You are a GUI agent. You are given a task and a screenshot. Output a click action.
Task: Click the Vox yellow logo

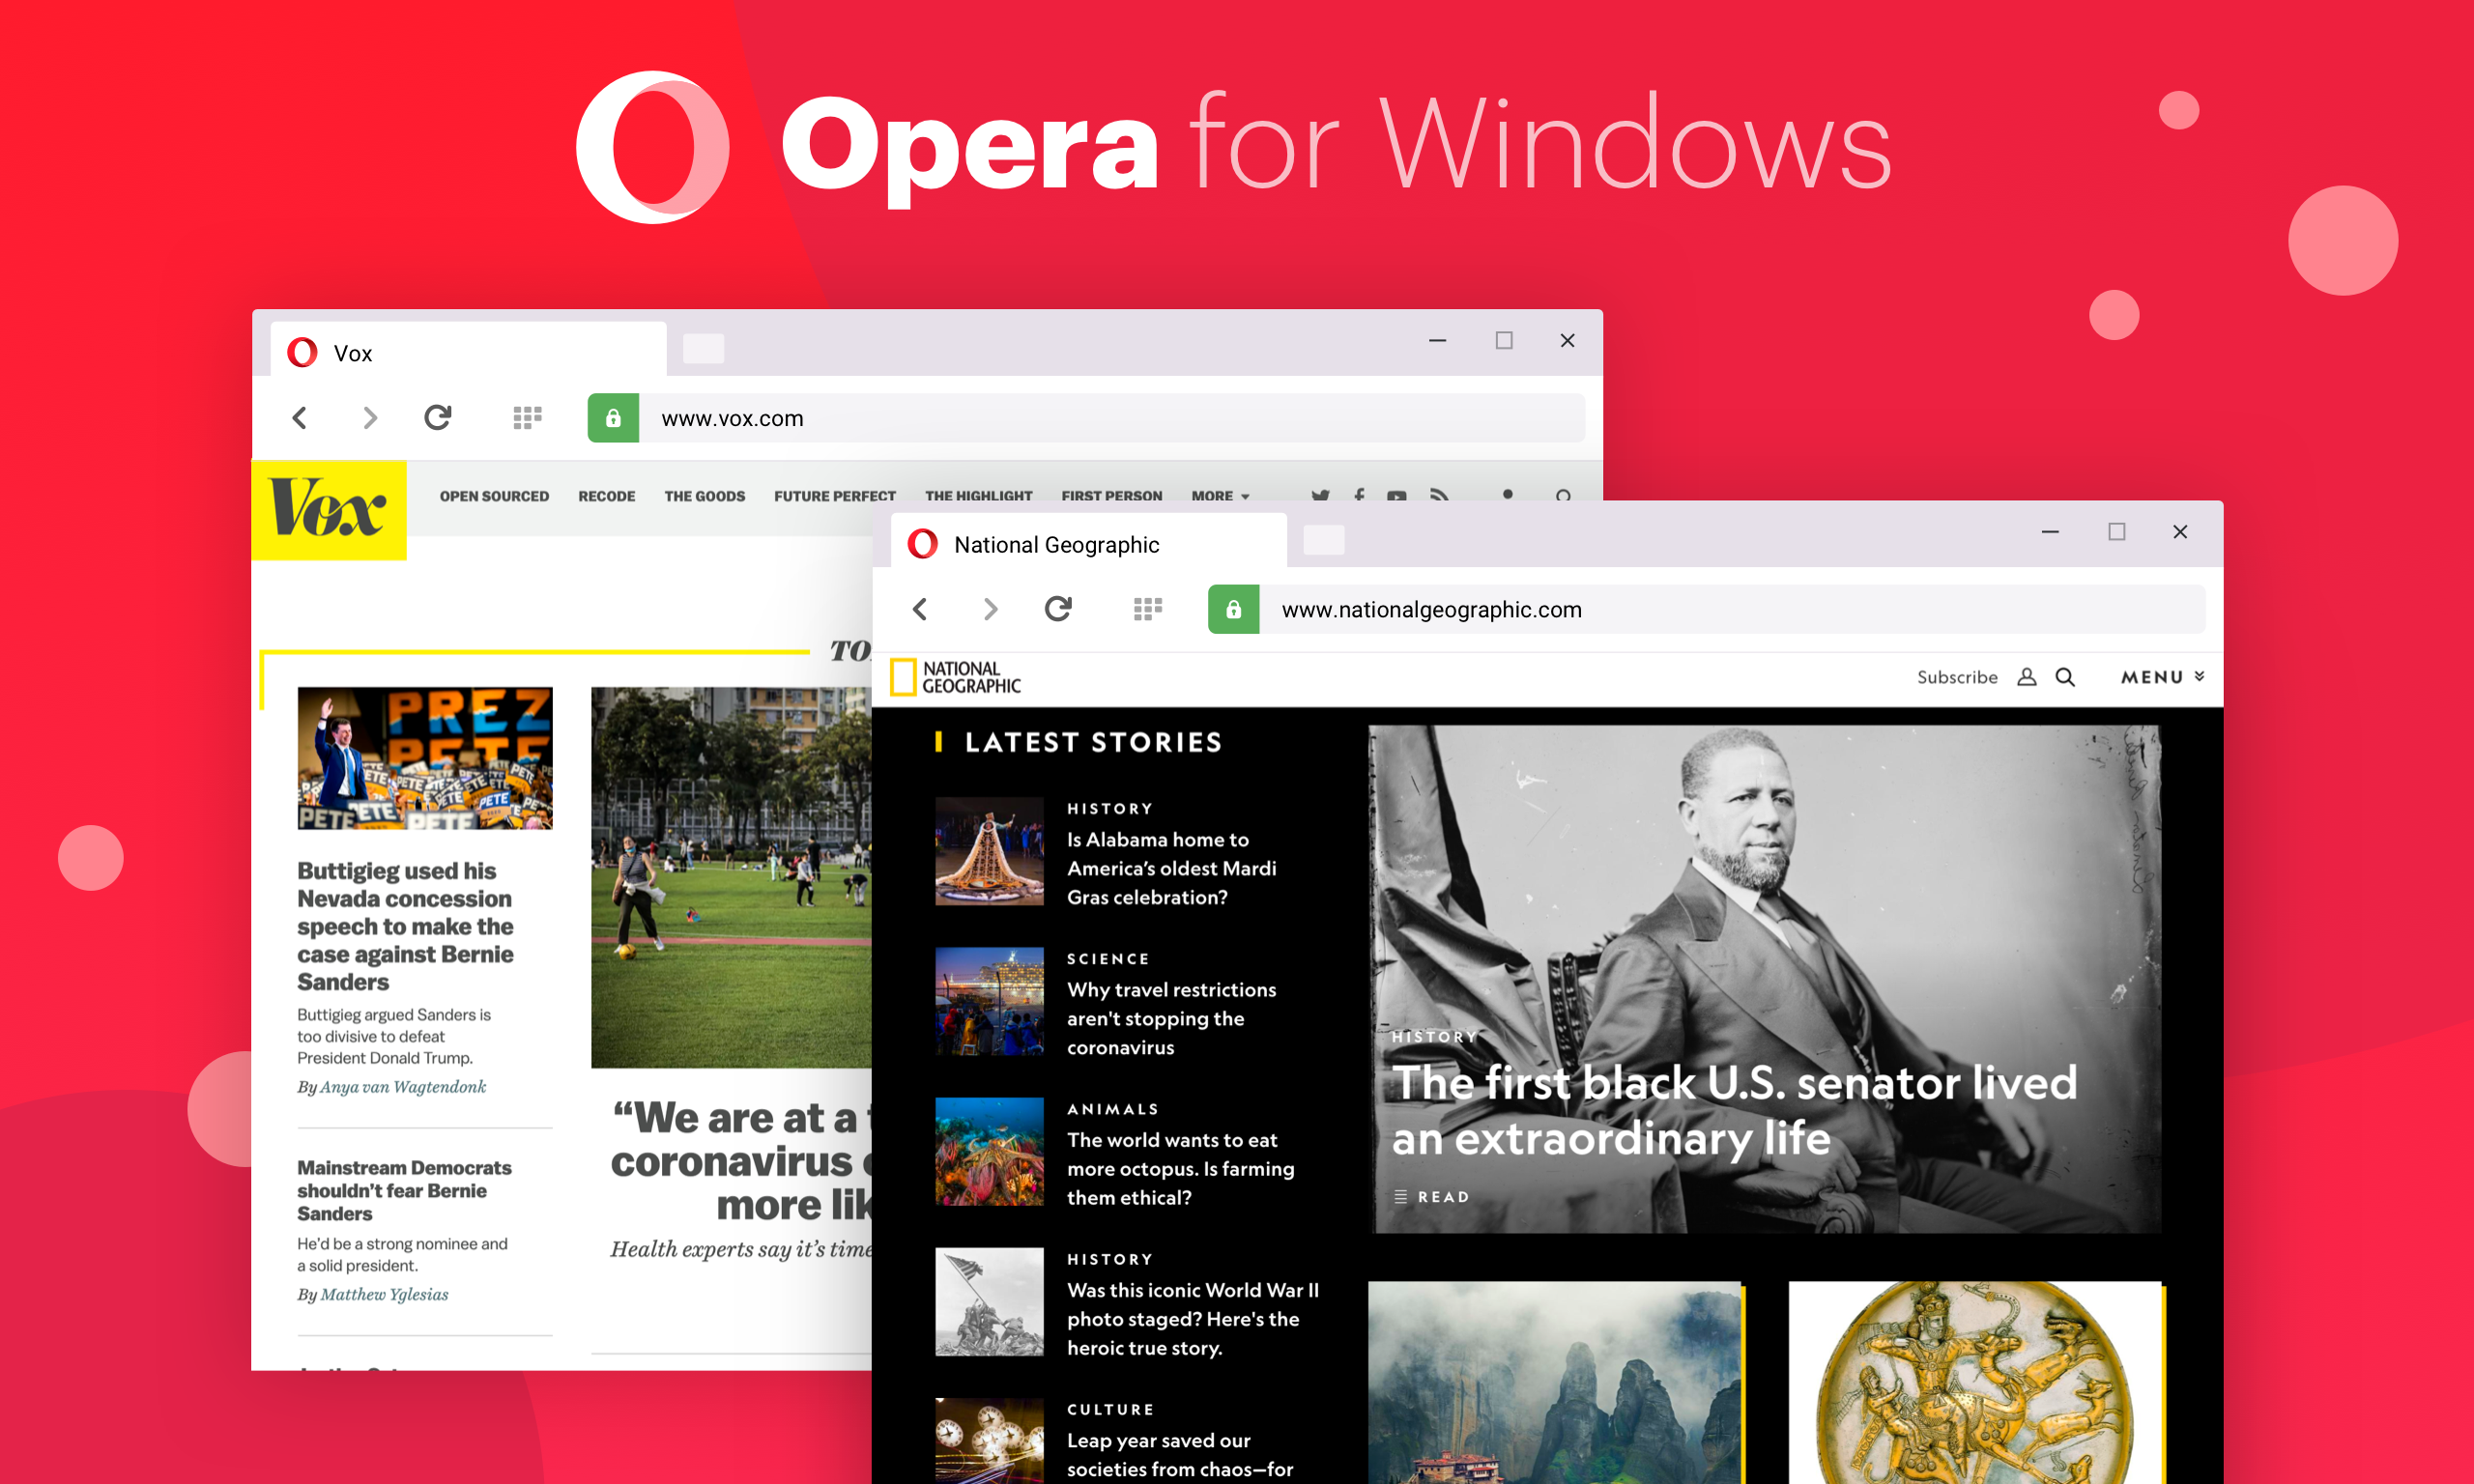click(329, 509)
